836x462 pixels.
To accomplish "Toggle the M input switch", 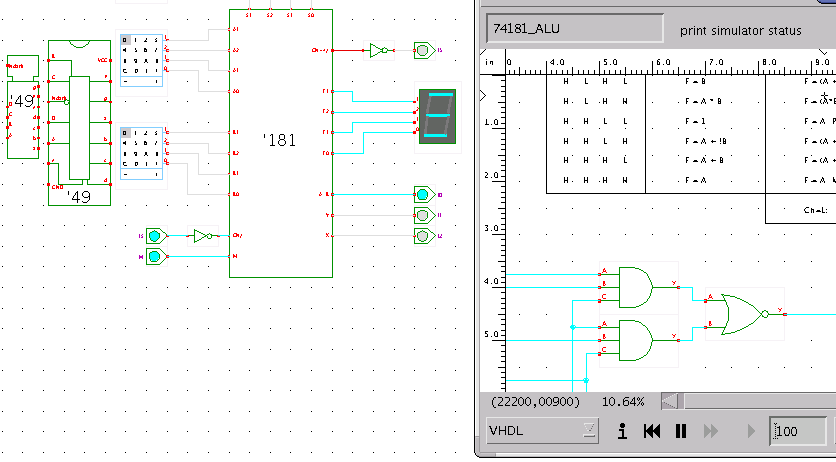I will [x=155, y=257].
